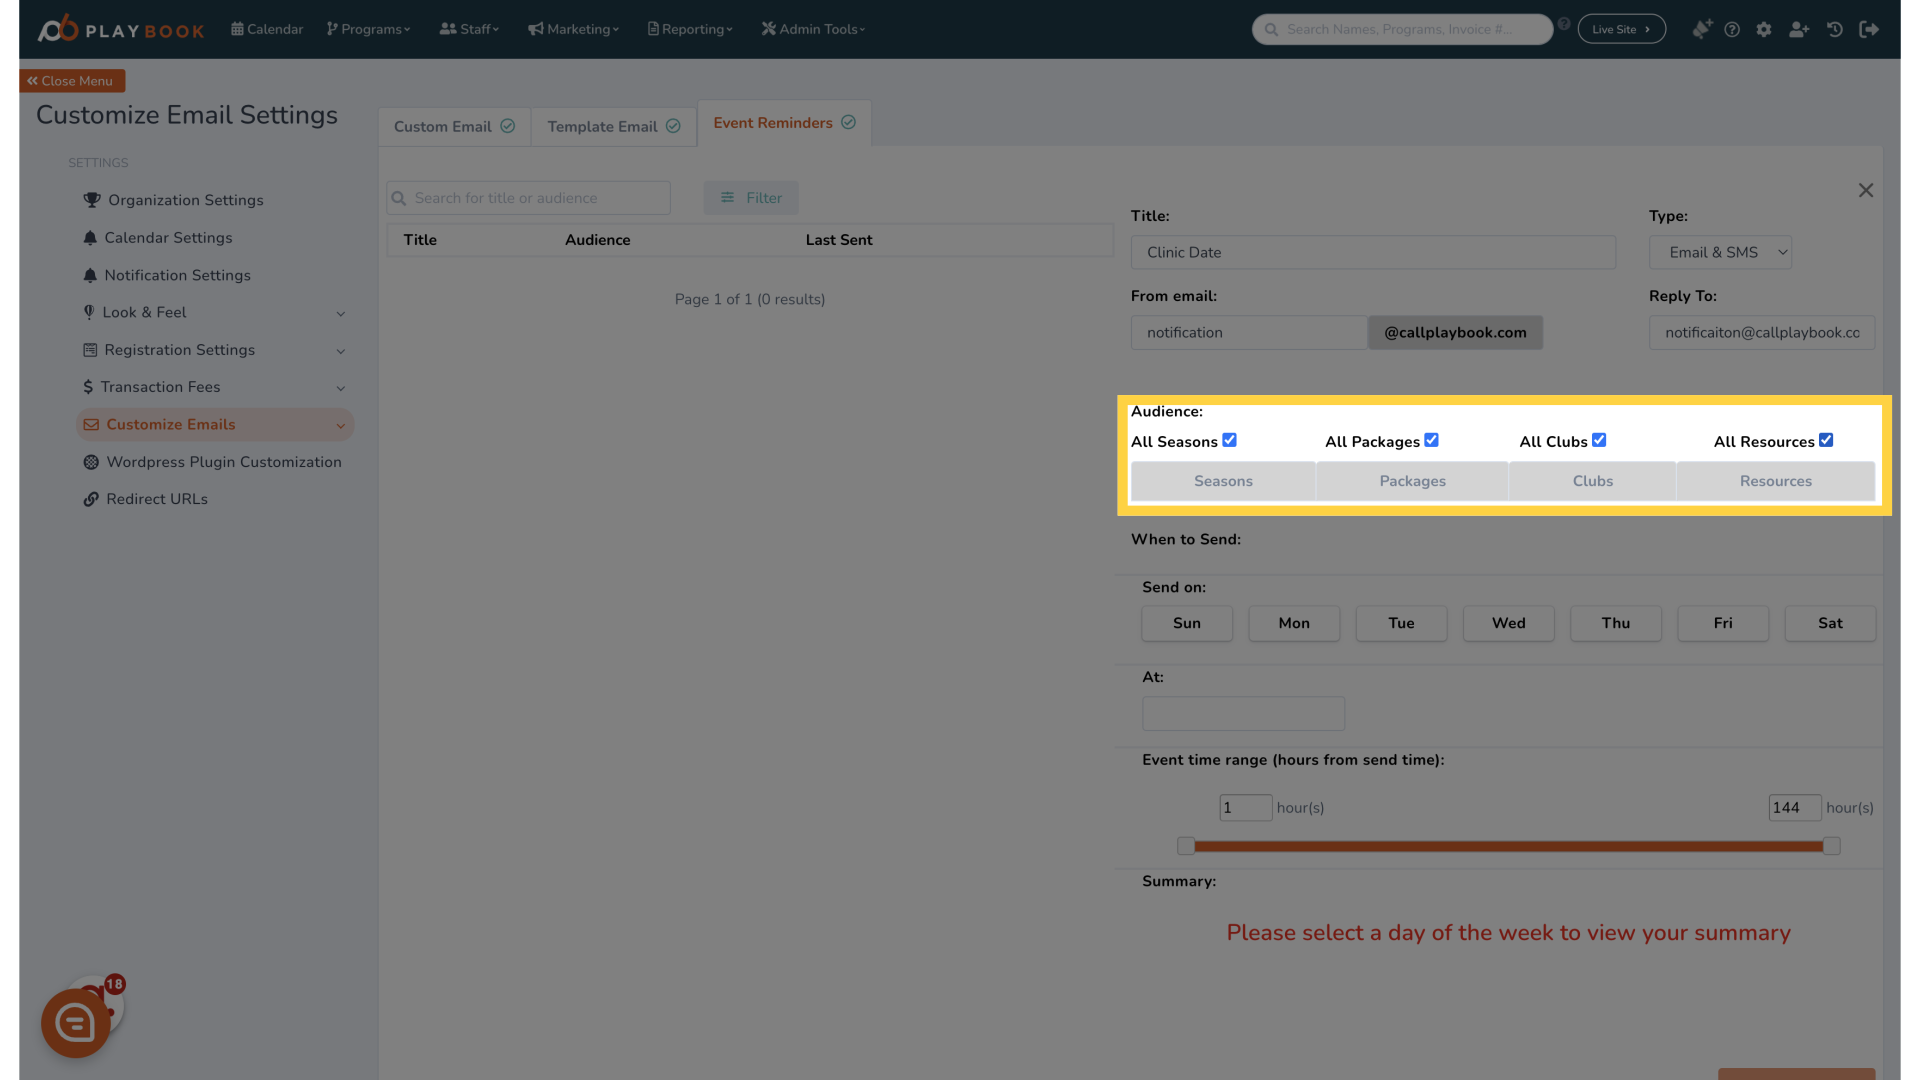Click the Filter icon in email list
This screenshot has height=1080, width=1920.
728,198
